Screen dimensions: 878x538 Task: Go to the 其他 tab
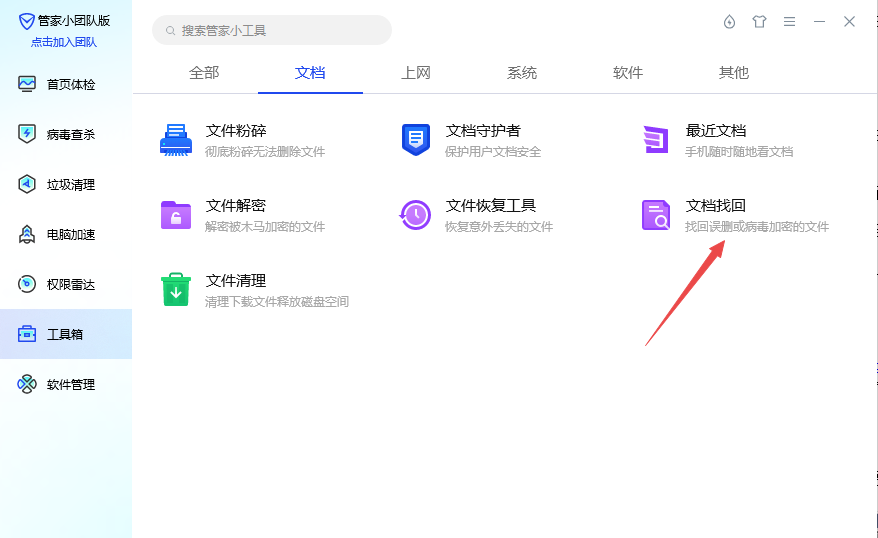[734, 73]
